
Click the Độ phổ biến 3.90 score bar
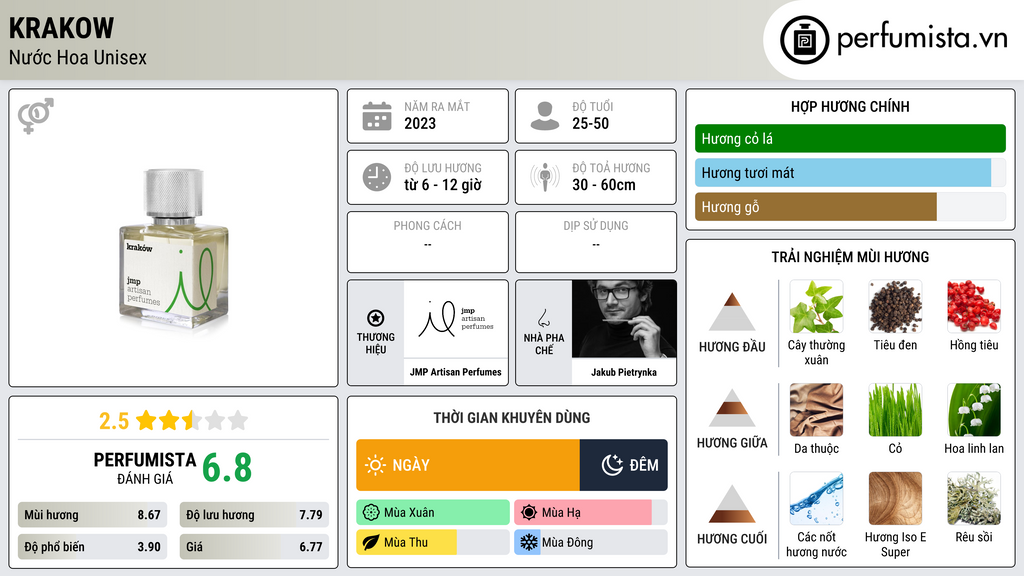(x=92, y=547)
